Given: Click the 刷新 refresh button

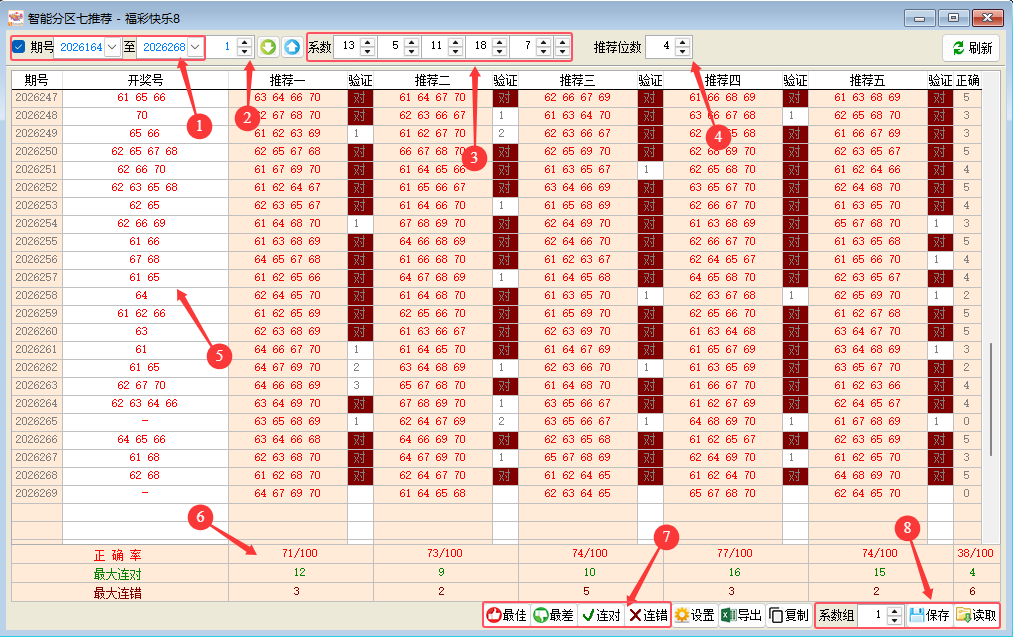Looking at the screenshot, I should (x=972, y=48).
